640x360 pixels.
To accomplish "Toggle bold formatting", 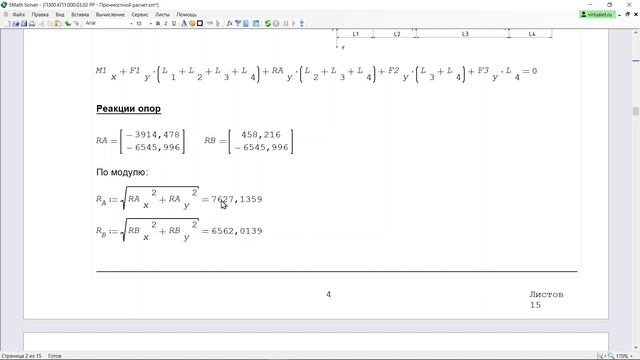I will 158,23.
